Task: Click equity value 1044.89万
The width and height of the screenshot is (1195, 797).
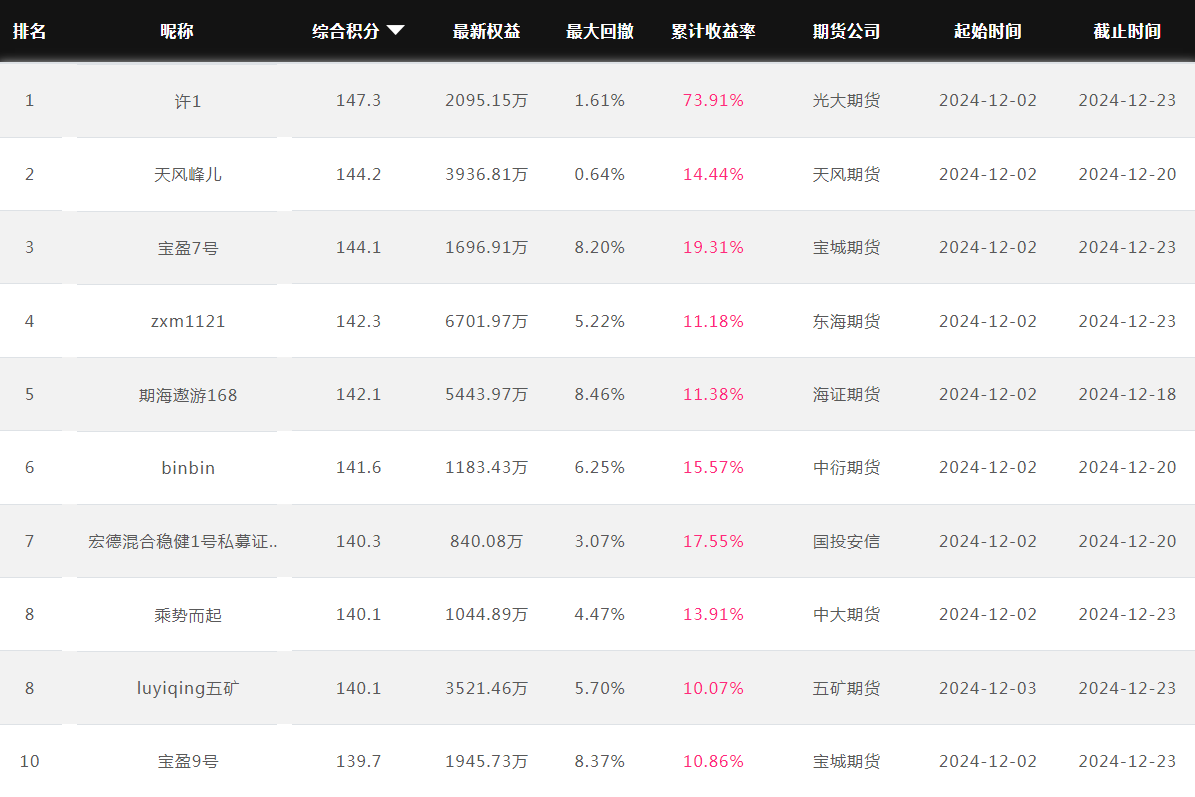Action: (x=486, y=615)
